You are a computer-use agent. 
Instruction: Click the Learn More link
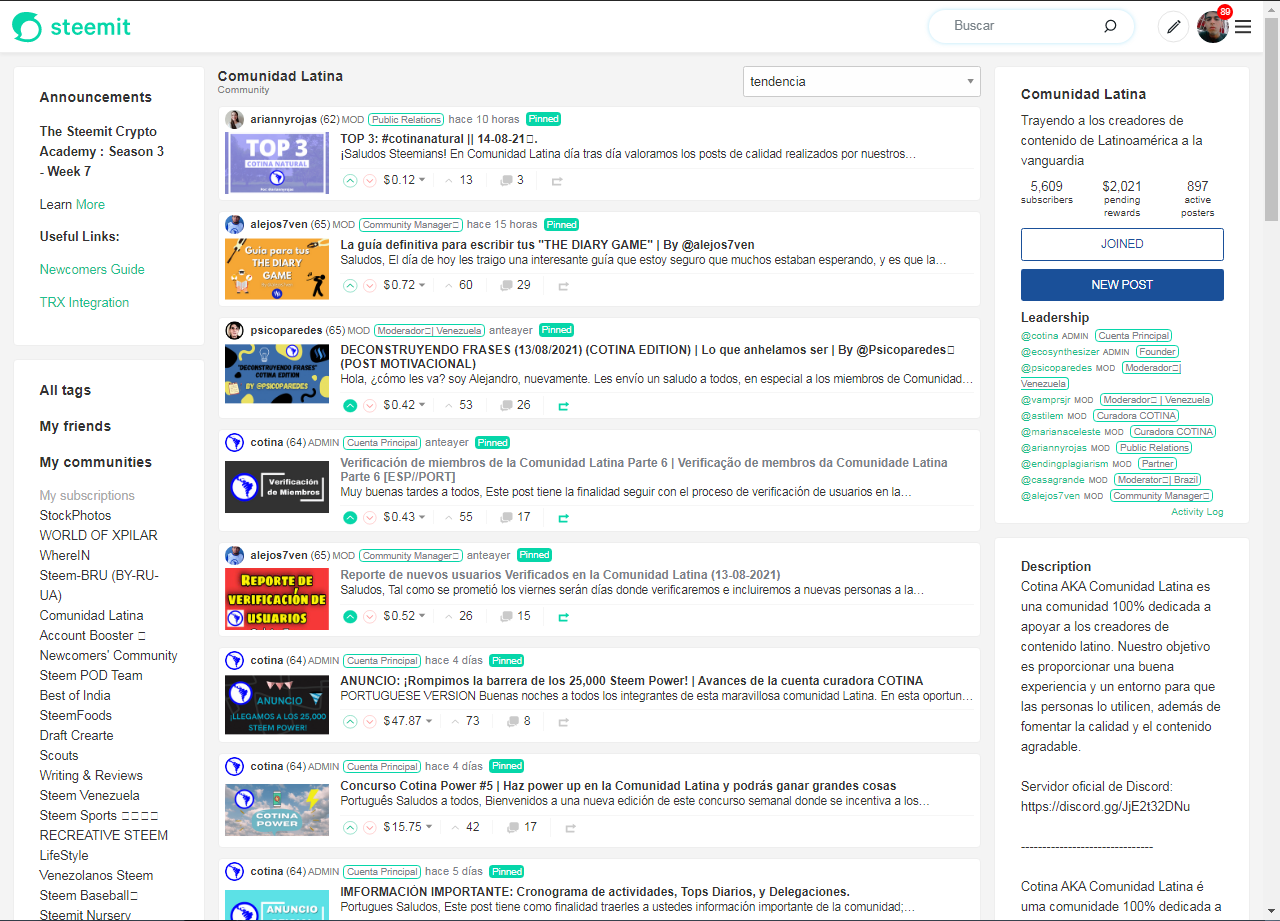click(x=90, y=204)
